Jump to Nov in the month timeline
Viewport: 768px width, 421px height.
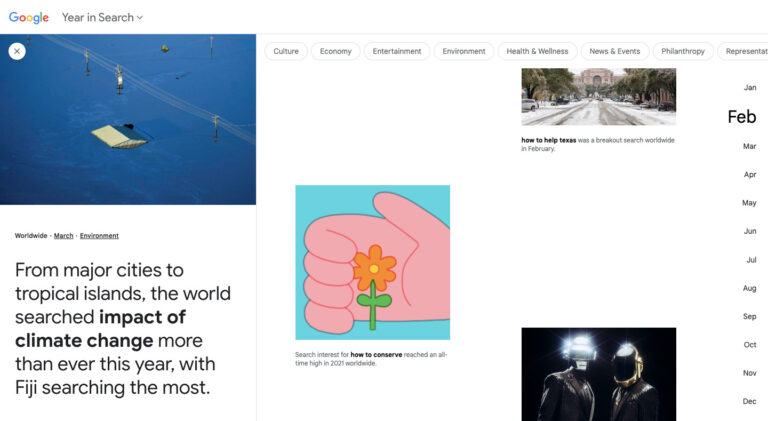point(749,373)
